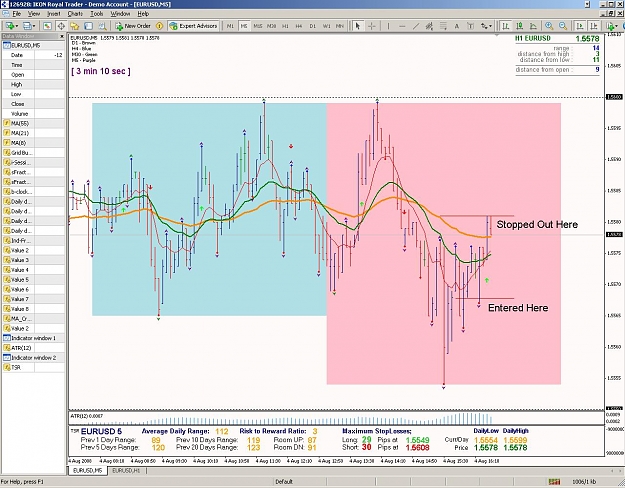Click the New Chart toolbar icon

9,26
